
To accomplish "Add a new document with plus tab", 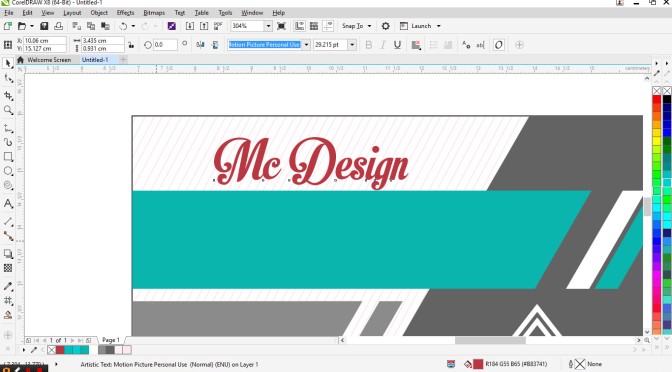I will [123, 60].
